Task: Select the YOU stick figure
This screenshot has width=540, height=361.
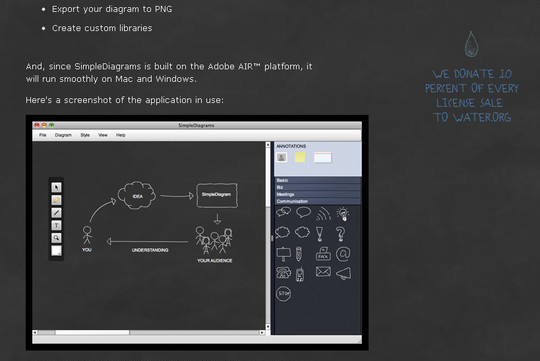Action: point(87,235)
